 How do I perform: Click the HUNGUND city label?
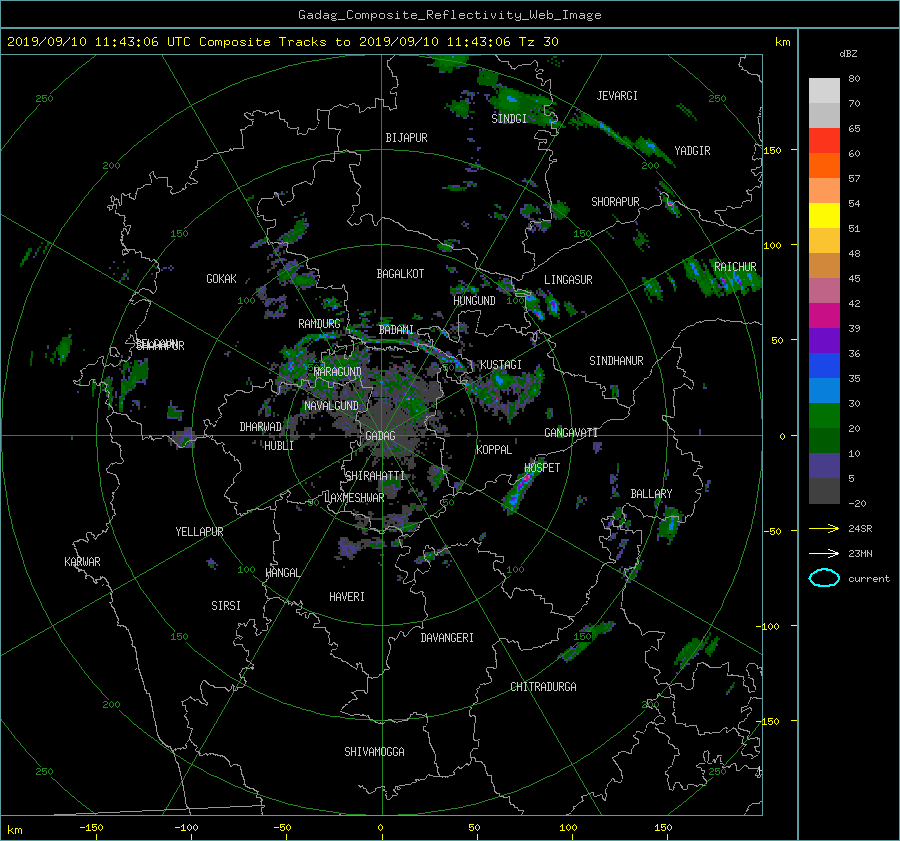(474, 301)
